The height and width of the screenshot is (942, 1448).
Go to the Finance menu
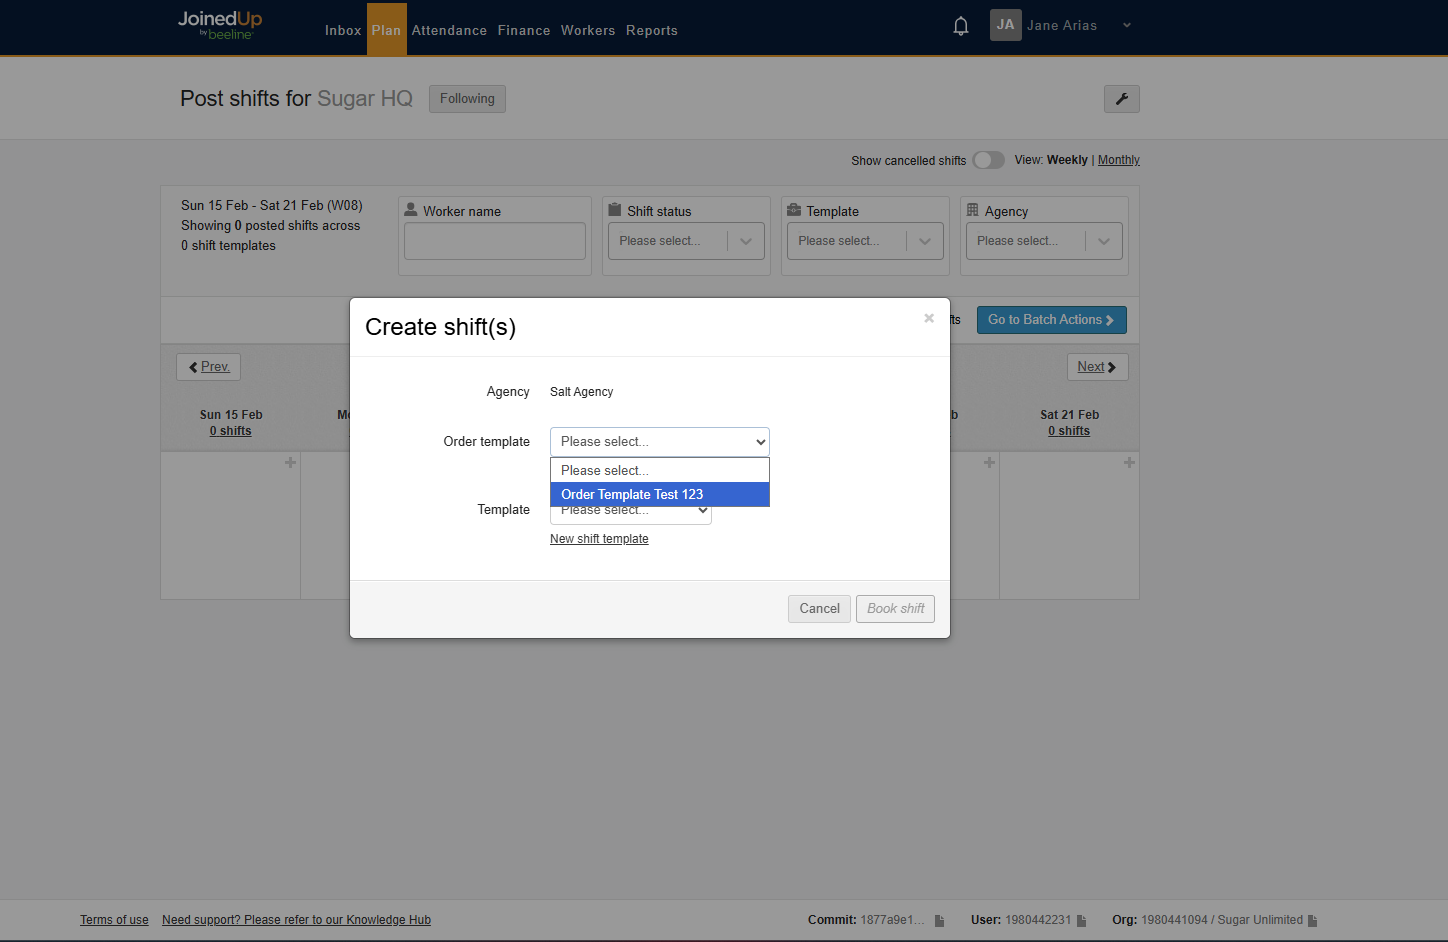click(524, 31)
